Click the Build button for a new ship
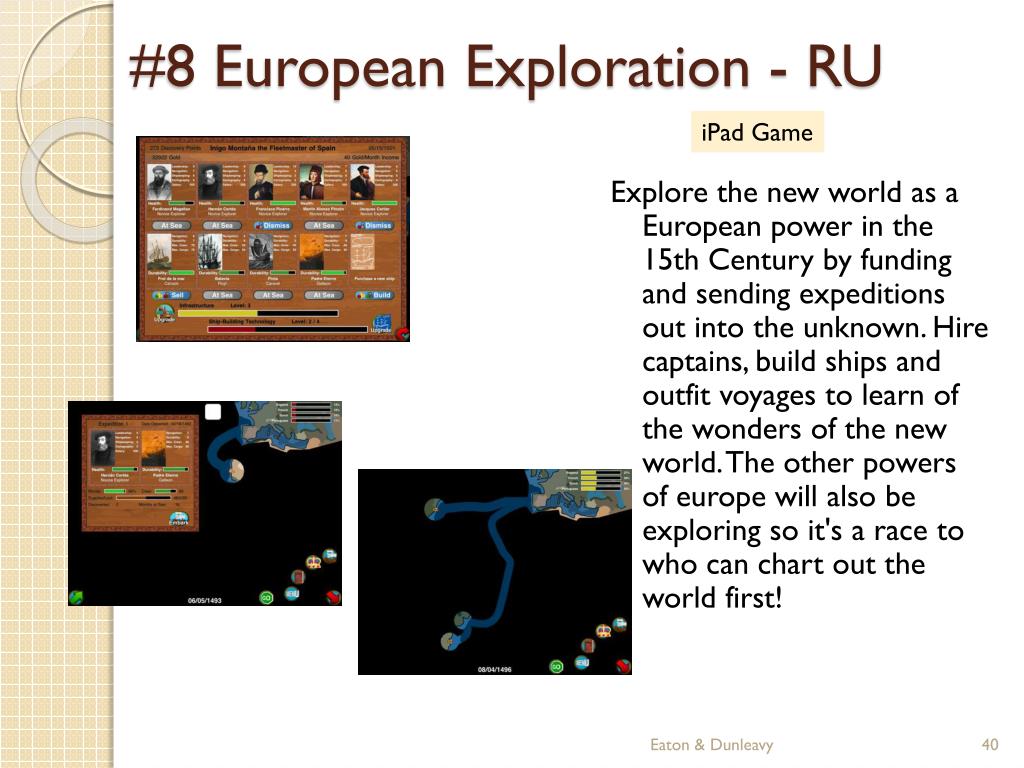The height and width of the screenshot is (768, 1024). (x=374, y=295)
